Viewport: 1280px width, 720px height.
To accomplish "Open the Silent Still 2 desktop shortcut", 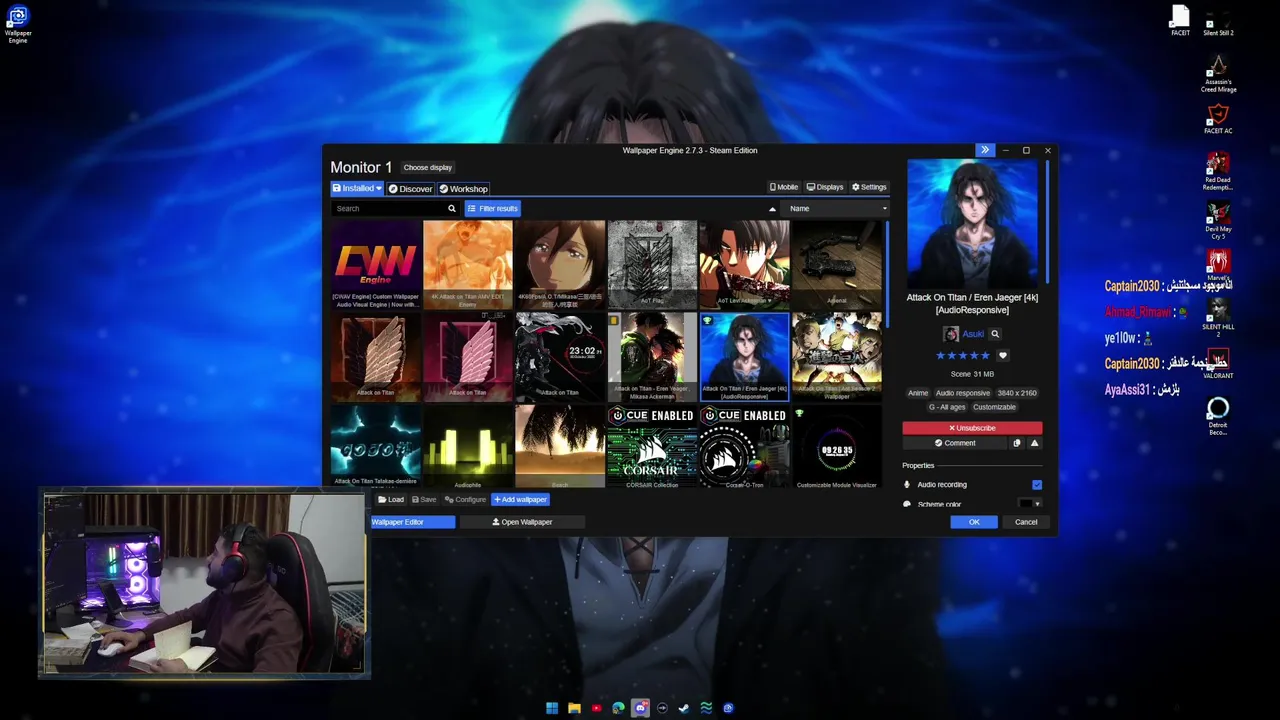I will [1218, 24].
